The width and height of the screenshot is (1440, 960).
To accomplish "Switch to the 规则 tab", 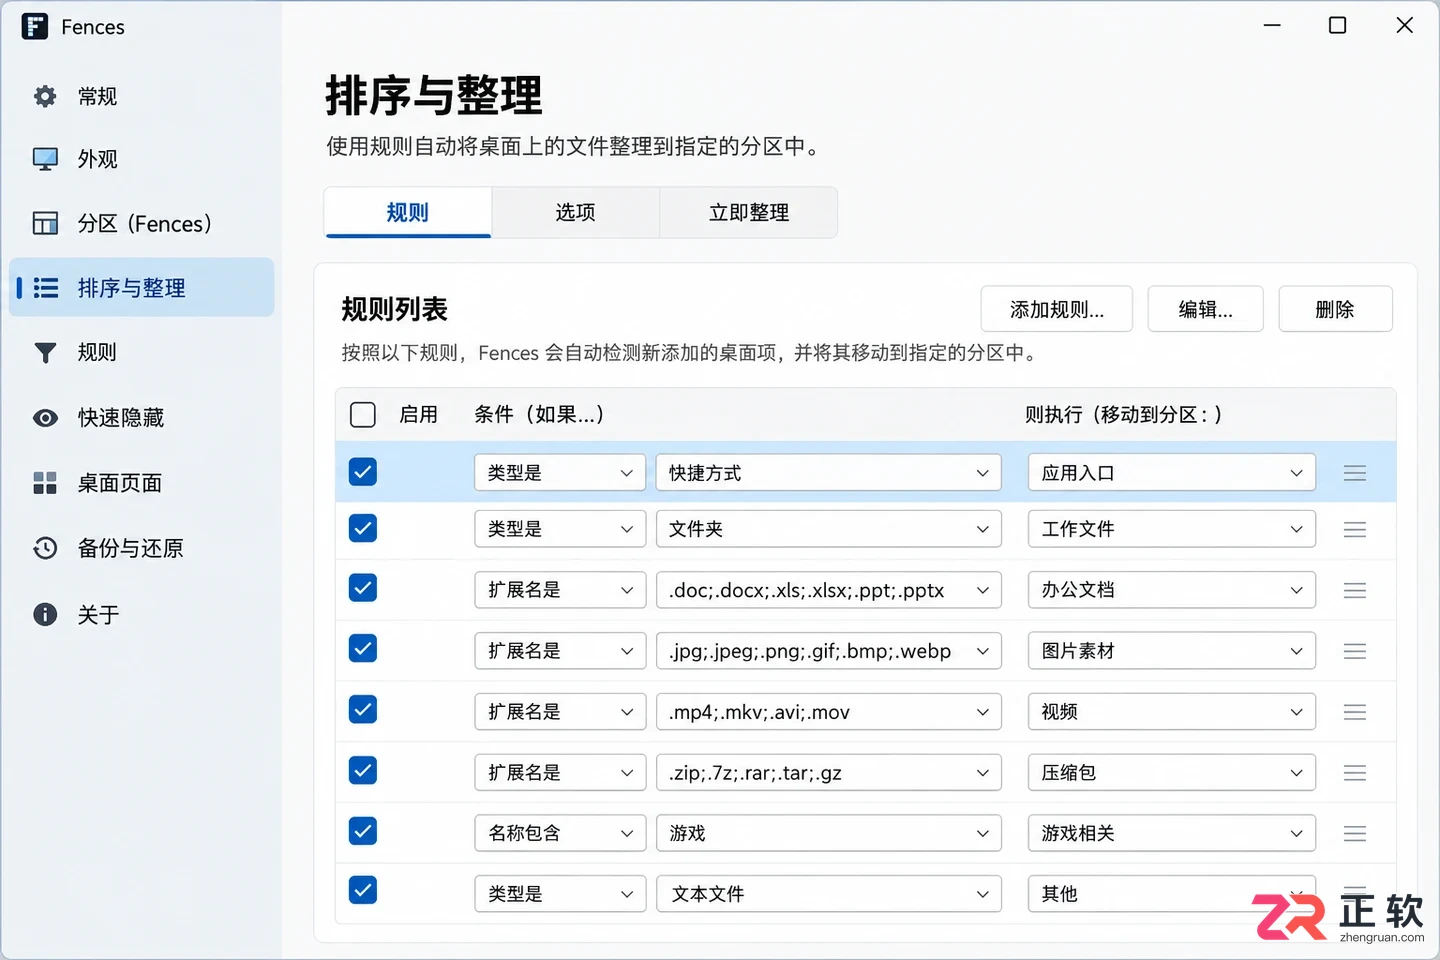I will pyautogui.click(x=408, y=212).
